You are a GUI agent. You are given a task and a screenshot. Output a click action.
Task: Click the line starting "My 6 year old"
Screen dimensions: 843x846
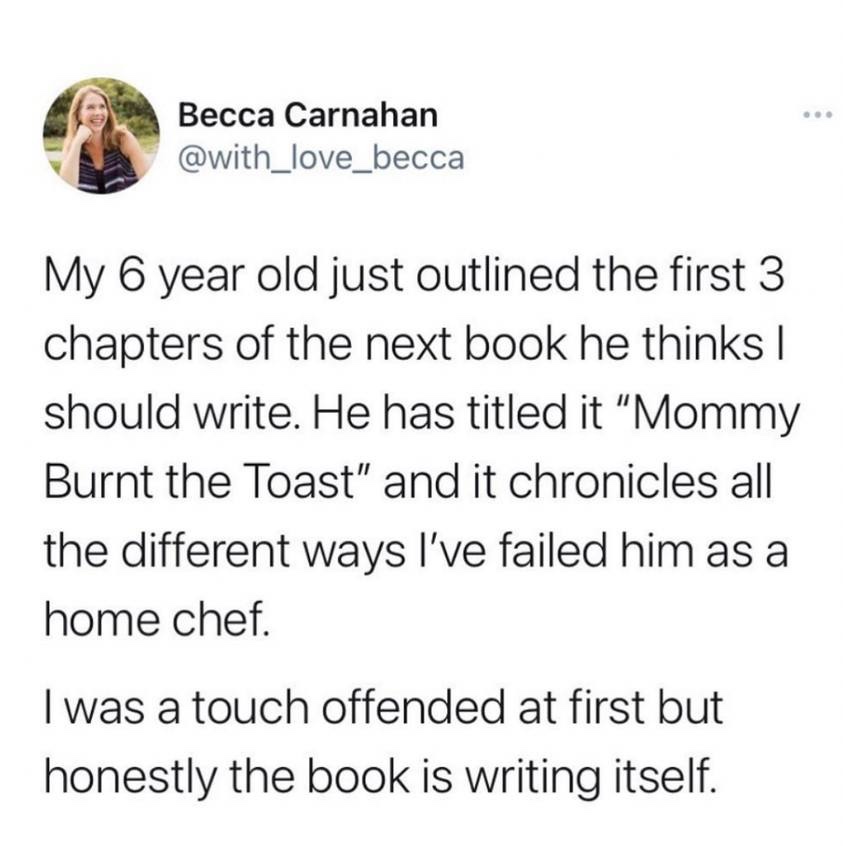(x=413, y=276)
